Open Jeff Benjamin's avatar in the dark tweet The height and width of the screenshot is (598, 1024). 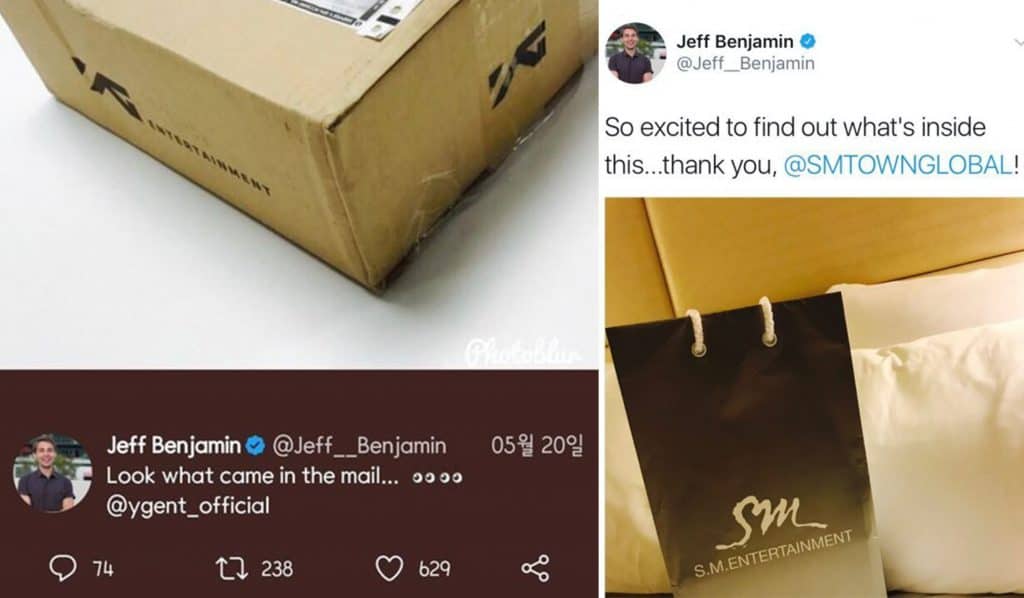[x=53, y=473]
